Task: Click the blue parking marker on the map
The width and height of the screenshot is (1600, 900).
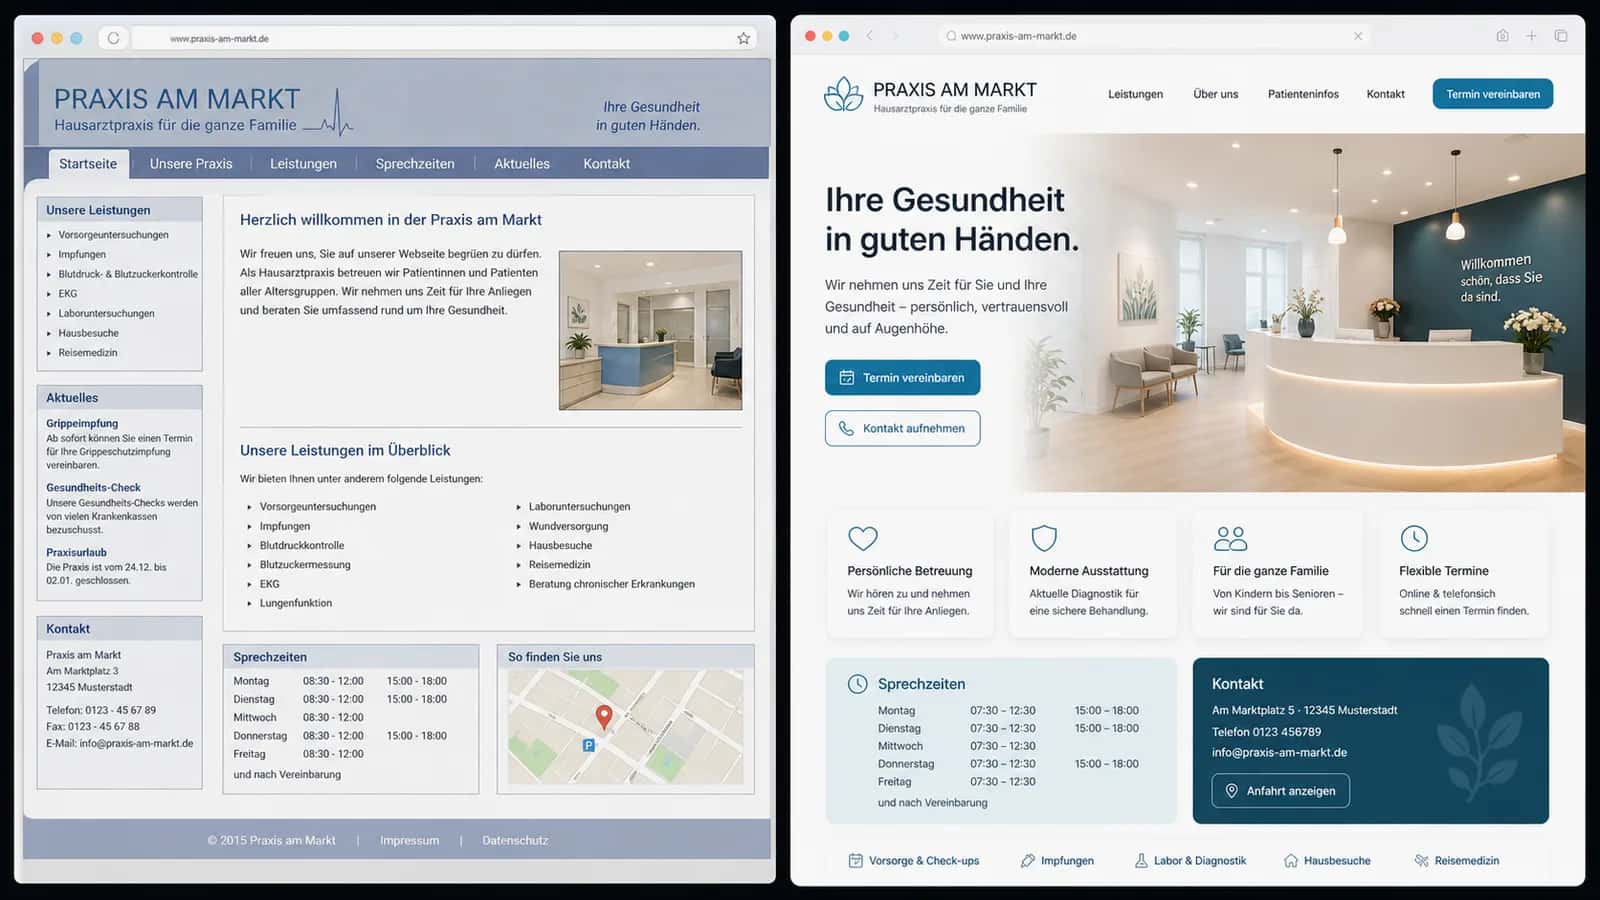Action: pyautogui.click(x=589, y=745)
